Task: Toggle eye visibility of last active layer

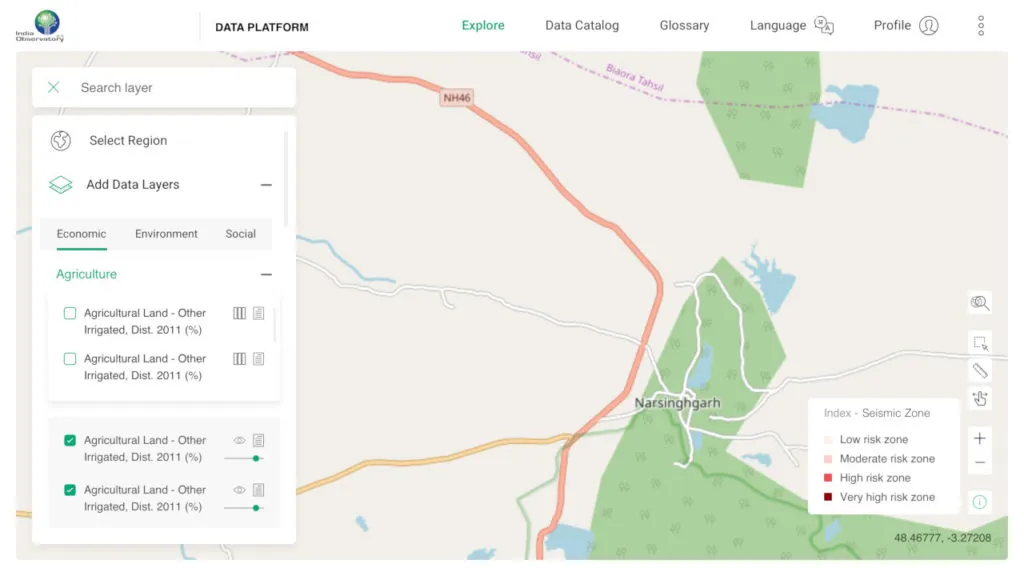Action: [x=240, y=490]
